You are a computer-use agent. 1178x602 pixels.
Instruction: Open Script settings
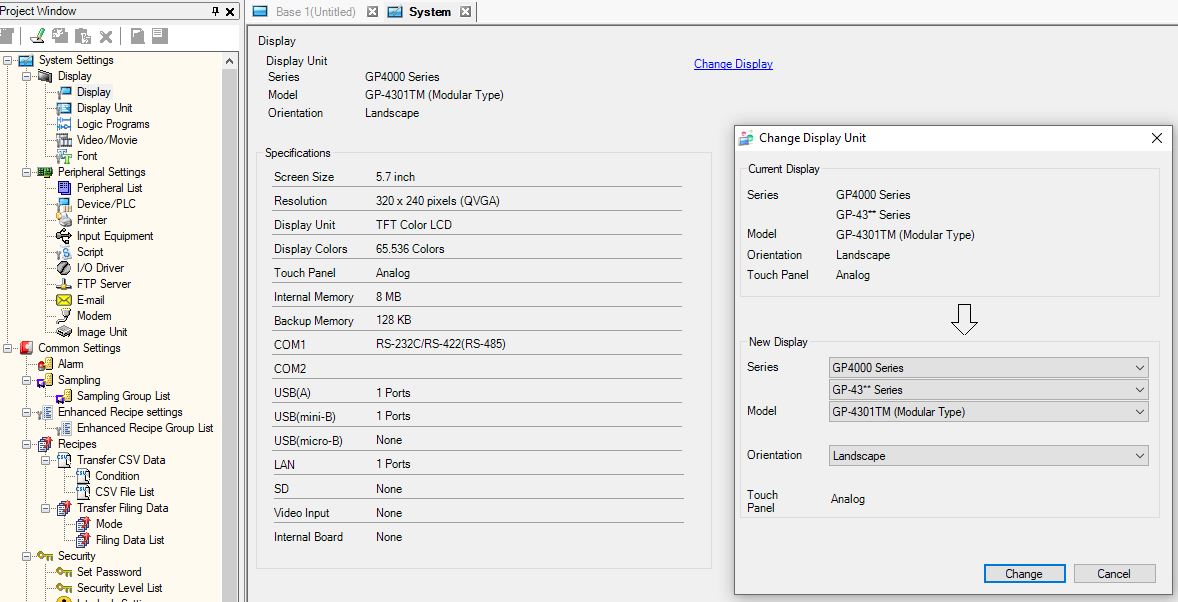90,252
